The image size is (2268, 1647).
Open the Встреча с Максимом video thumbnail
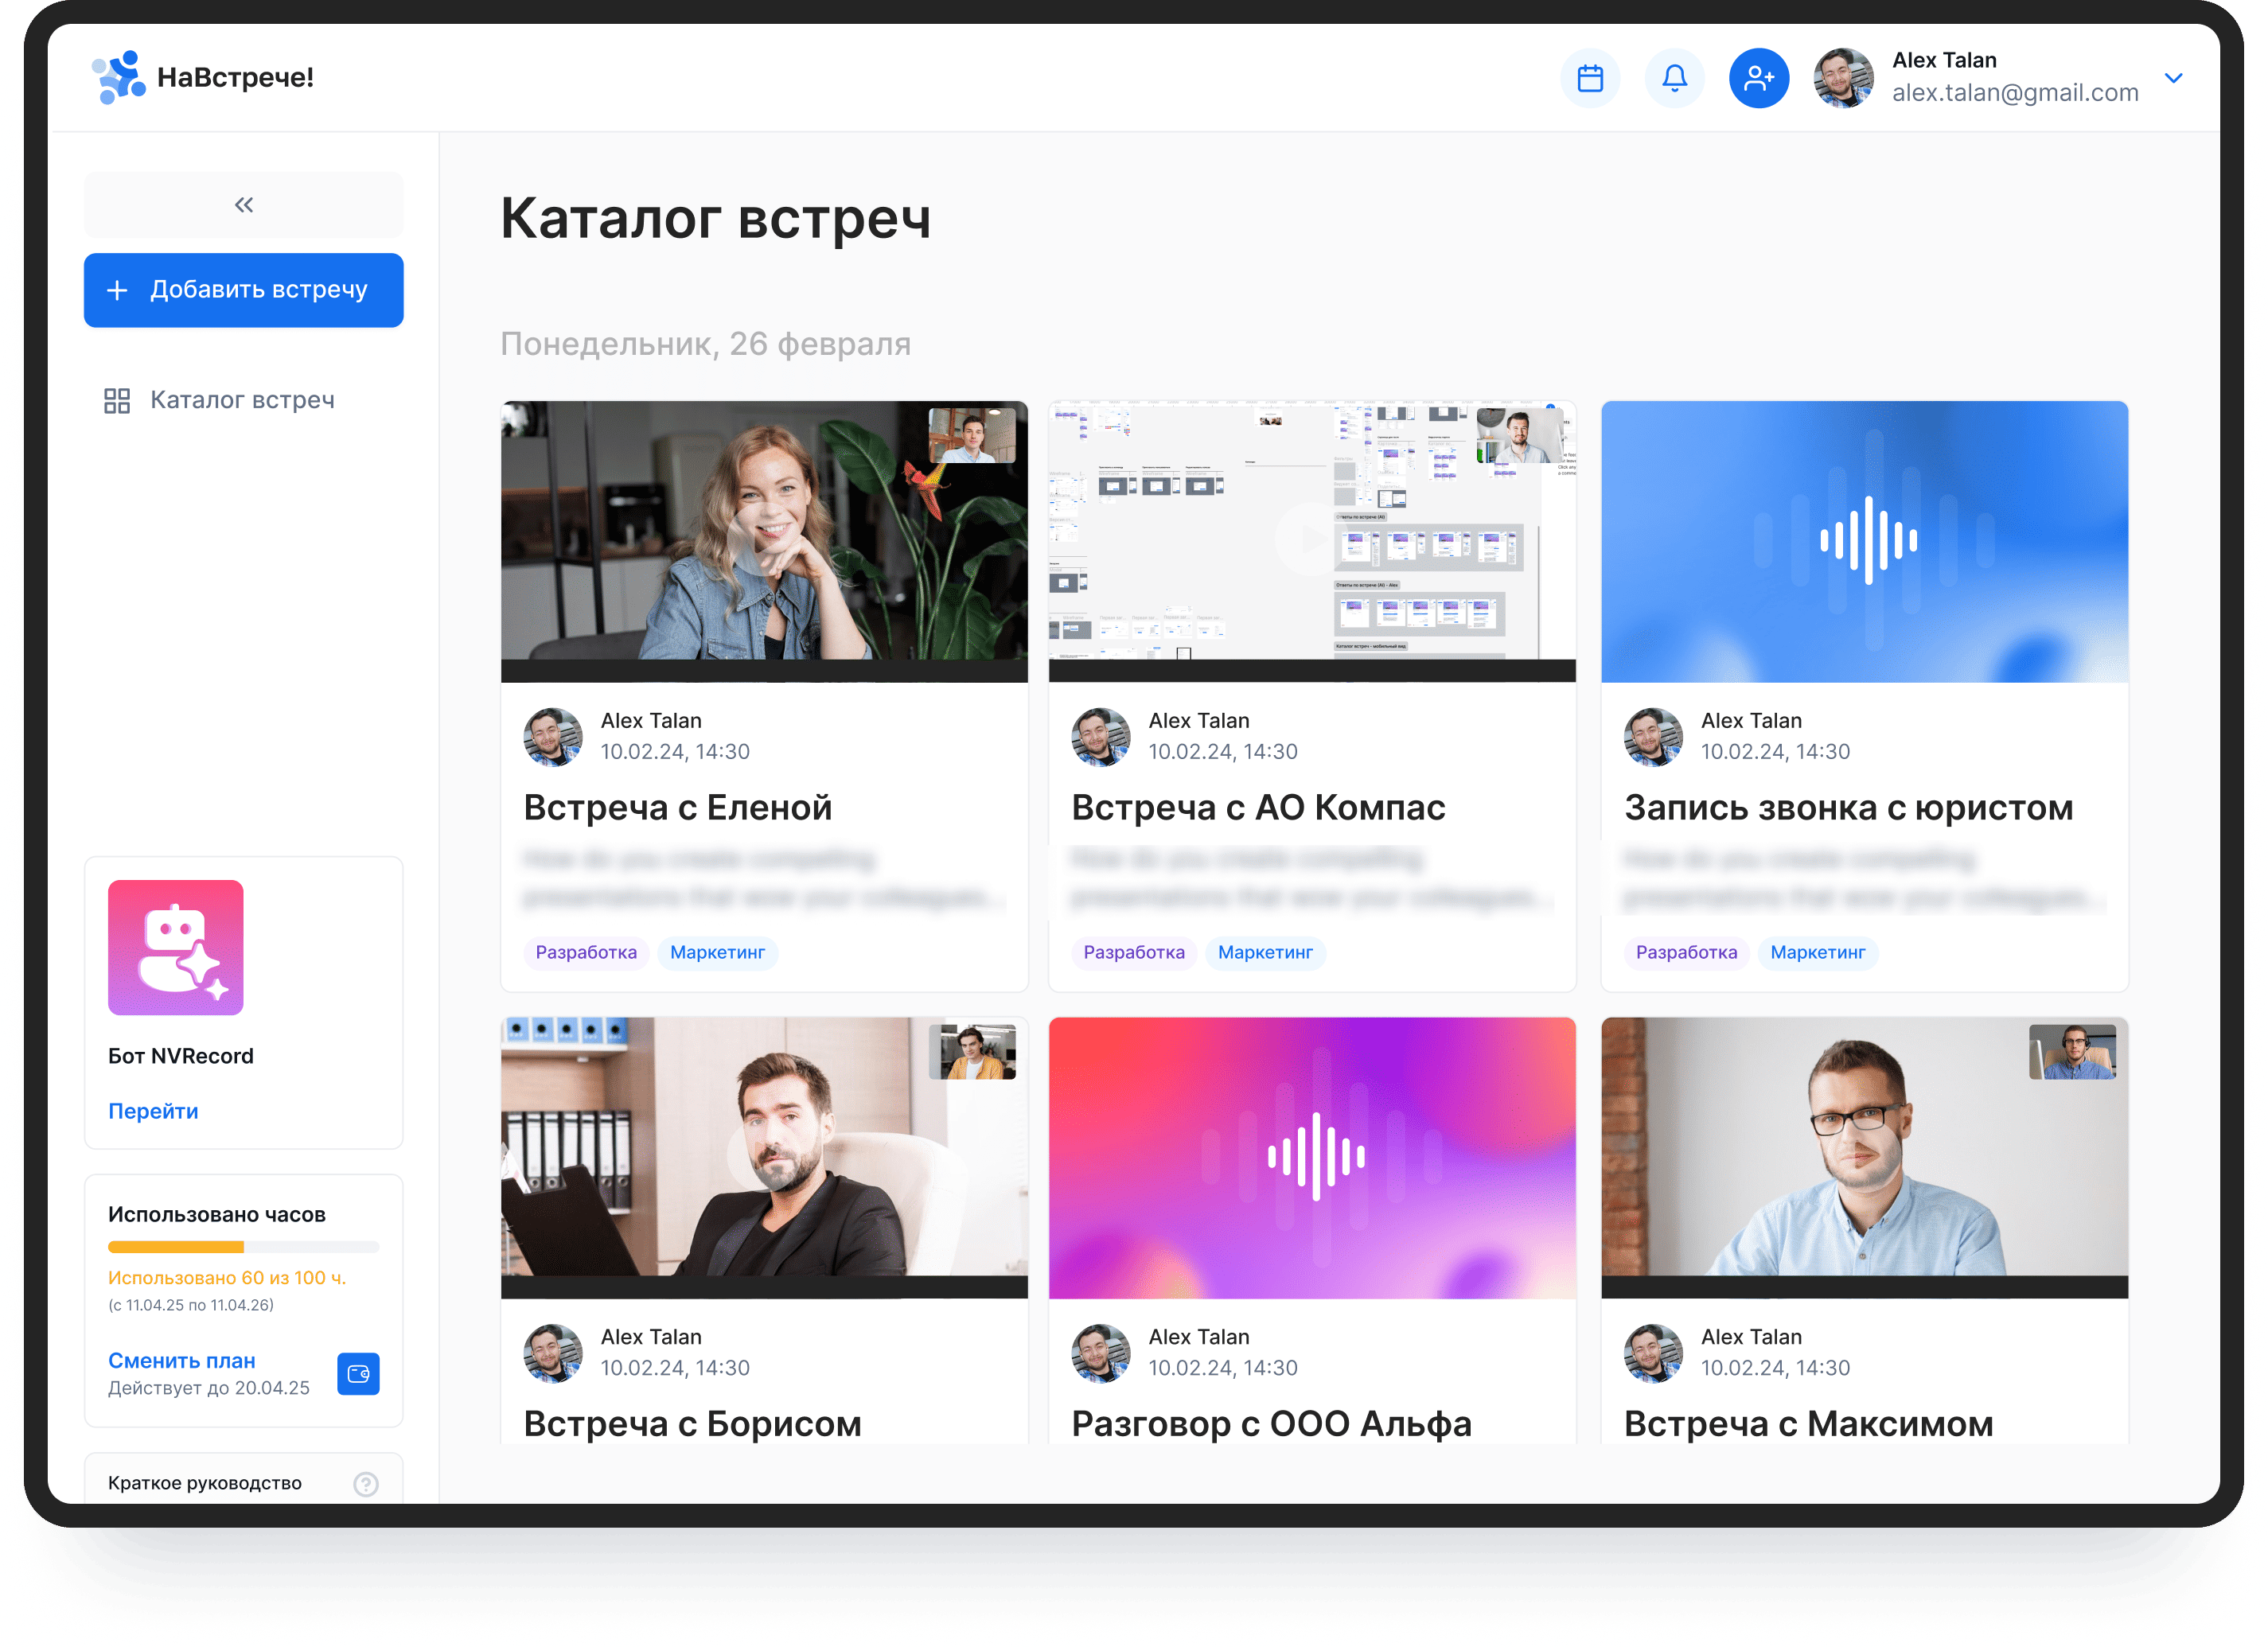click(x=1864, y=1157)
